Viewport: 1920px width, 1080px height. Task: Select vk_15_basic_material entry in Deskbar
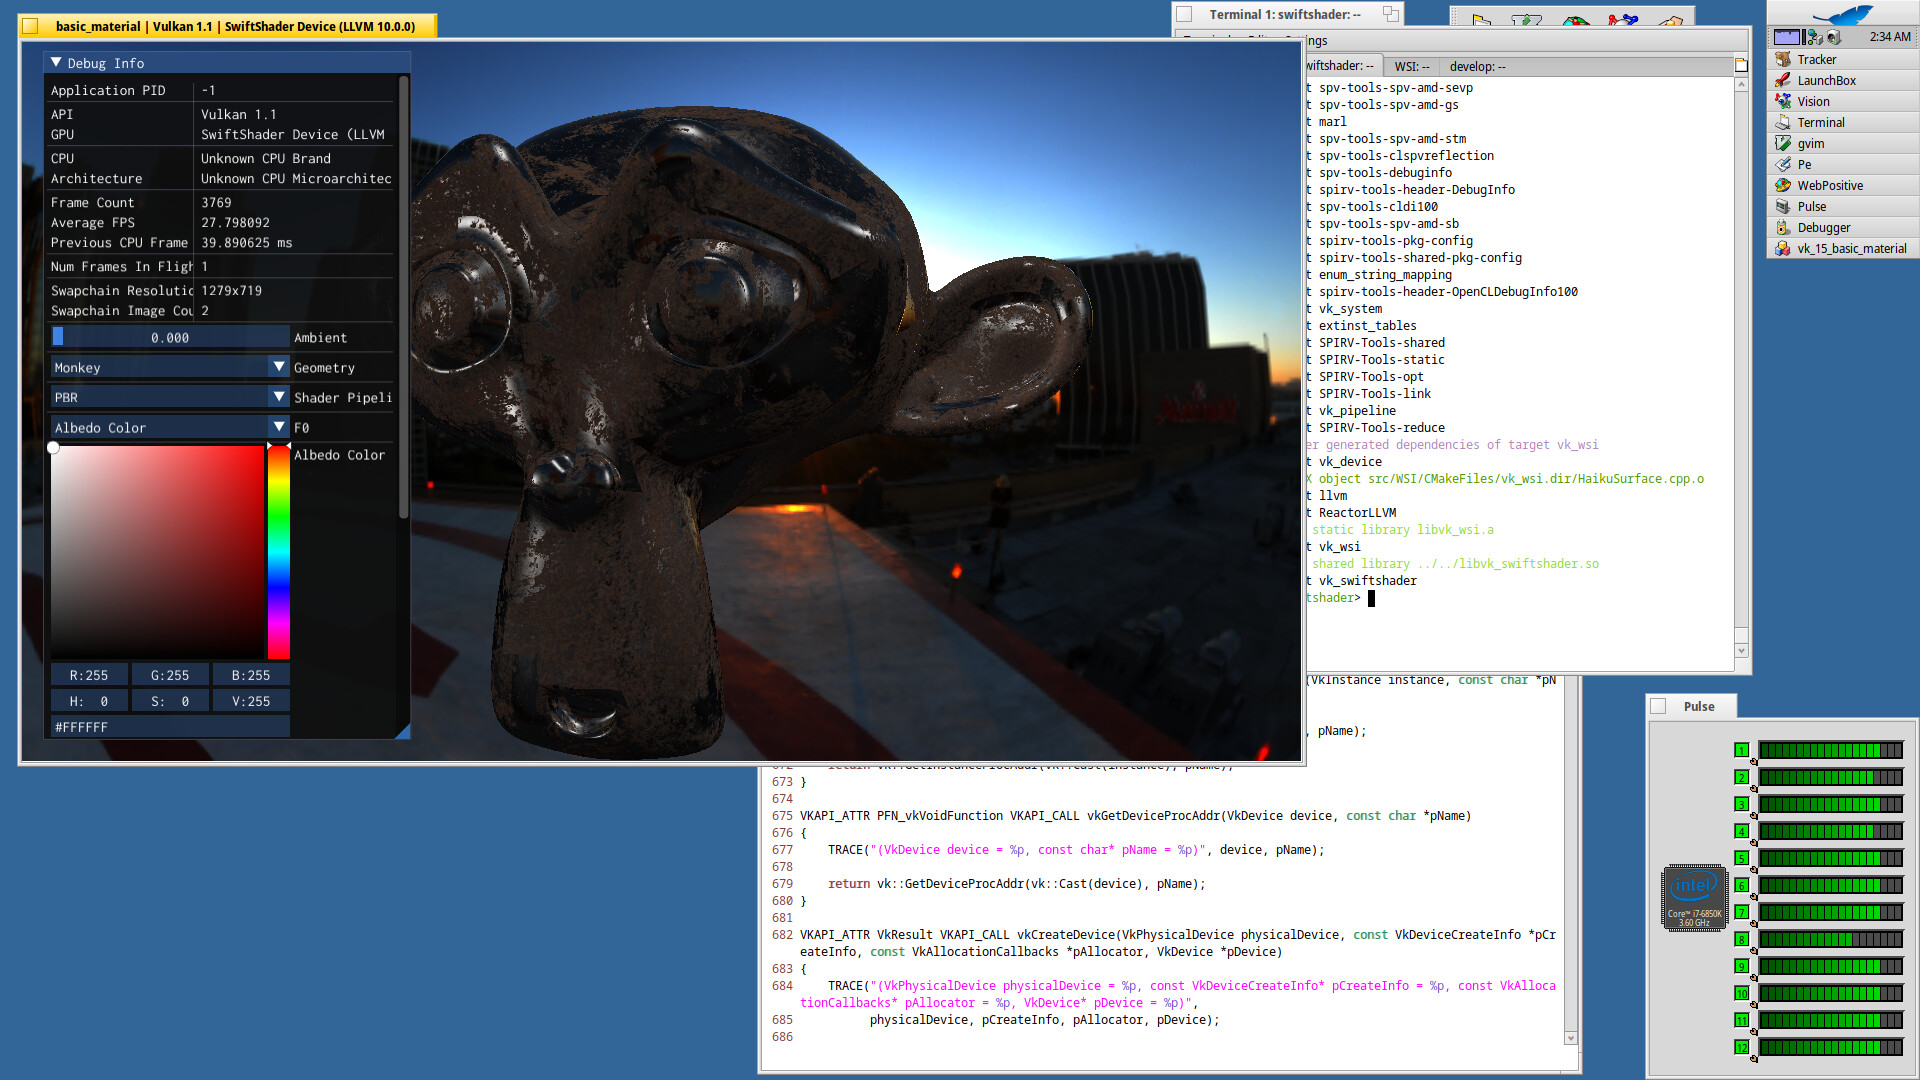pyautogui.click(x=1843, y=248)
